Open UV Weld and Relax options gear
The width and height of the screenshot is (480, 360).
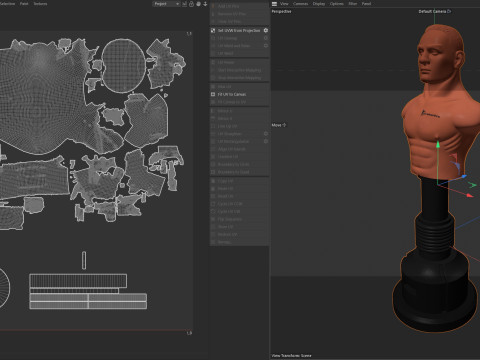tap(266, 46)
